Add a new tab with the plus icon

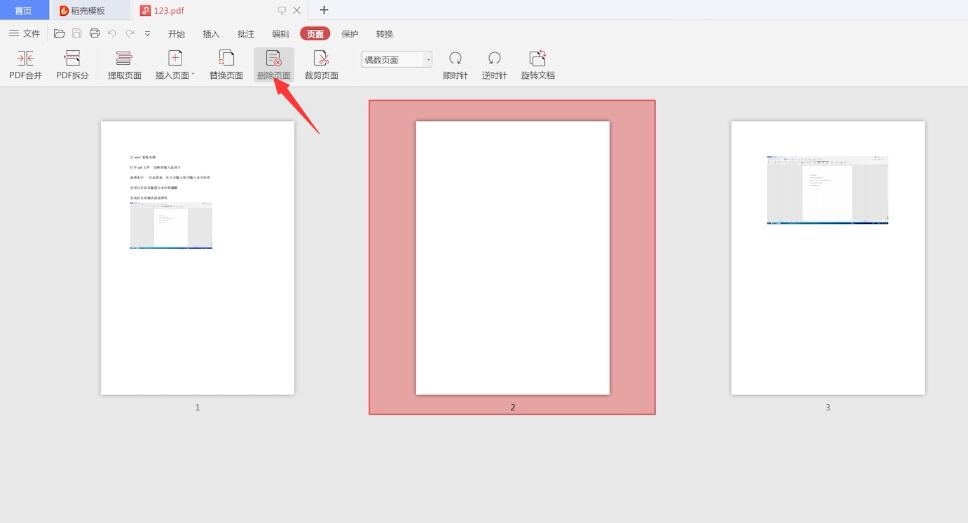coord(323,10)
